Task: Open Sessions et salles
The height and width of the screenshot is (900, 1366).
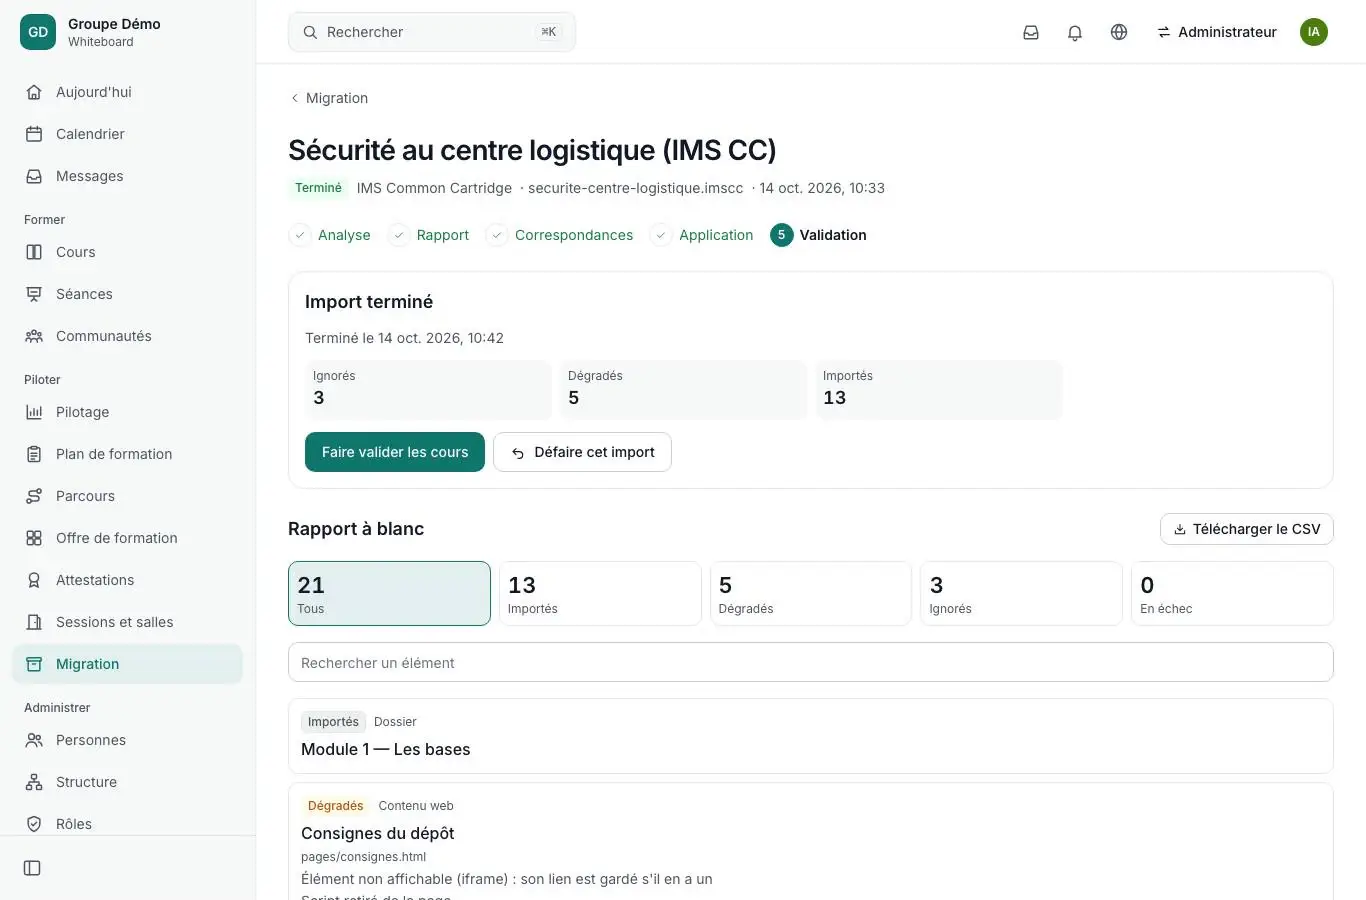Action: tap(127, 622)
